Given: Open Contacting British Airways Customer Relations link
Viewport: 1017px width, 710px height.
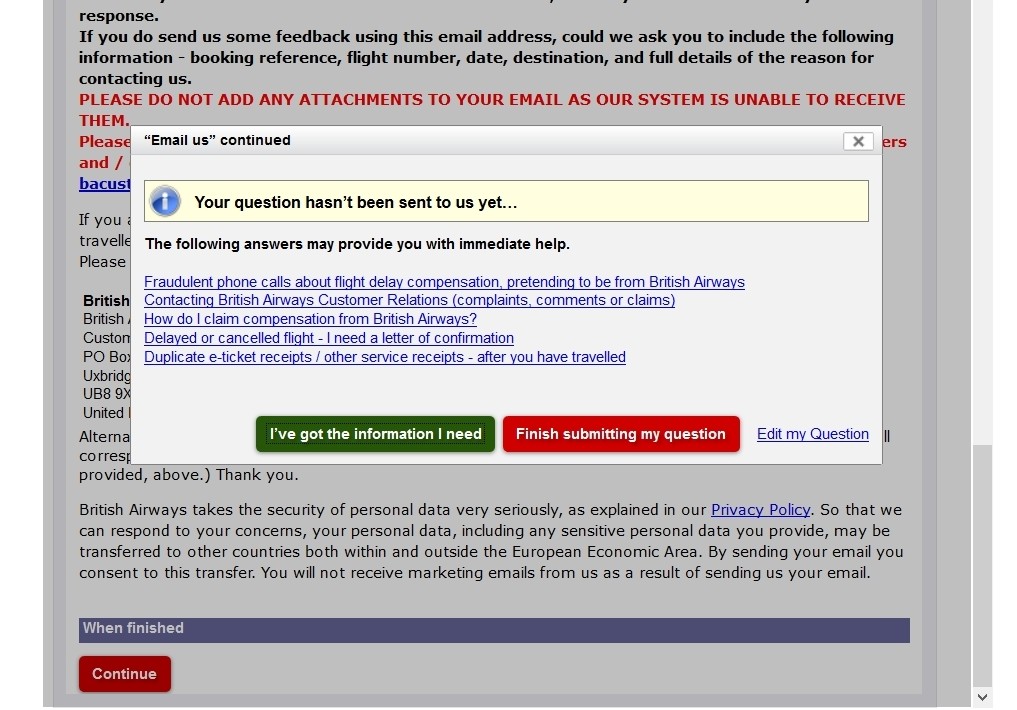Looking at the screenshot, I should point(409,300).
